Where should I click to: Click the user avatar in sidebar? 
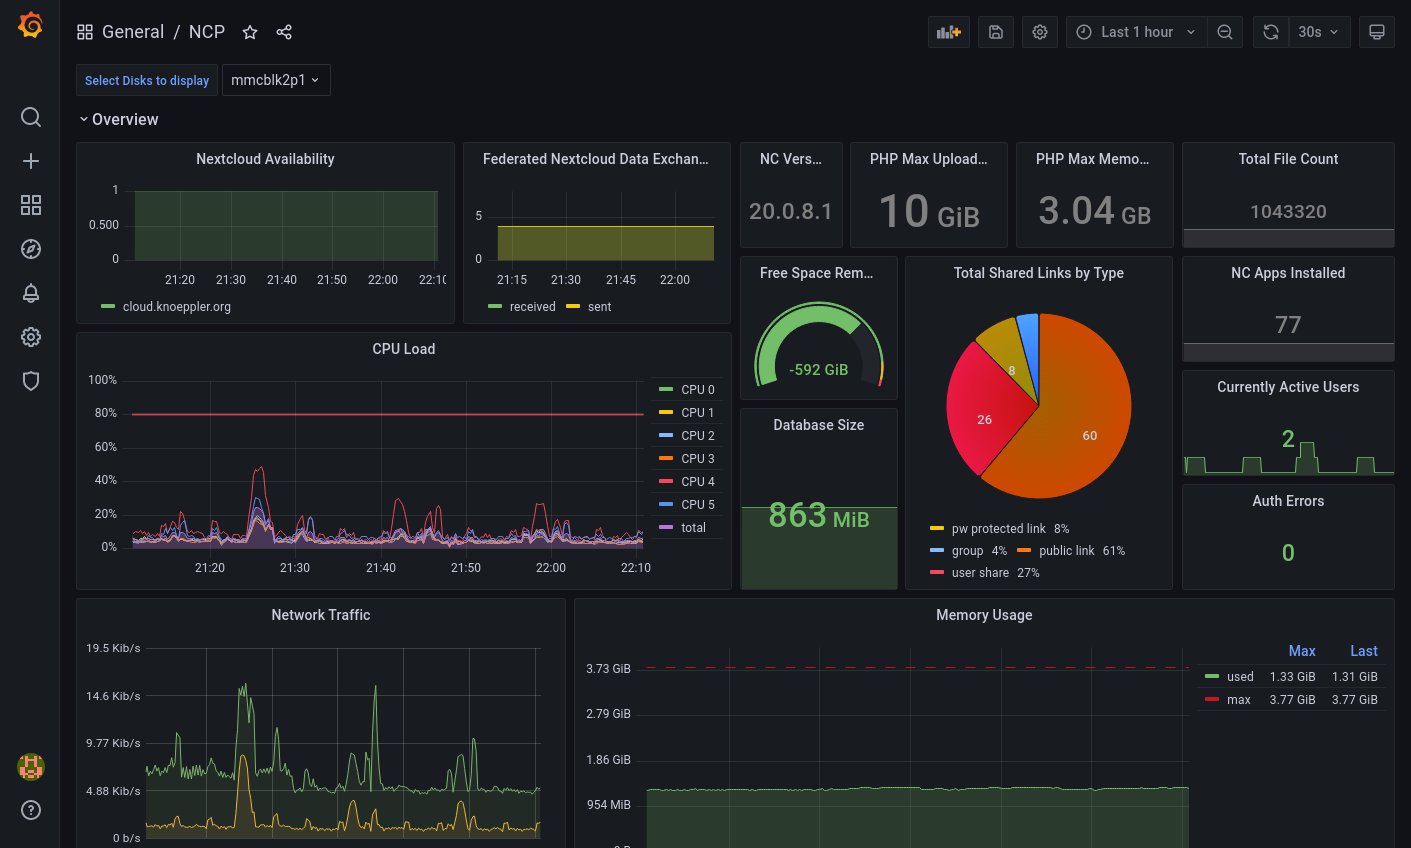click(31, 767)
